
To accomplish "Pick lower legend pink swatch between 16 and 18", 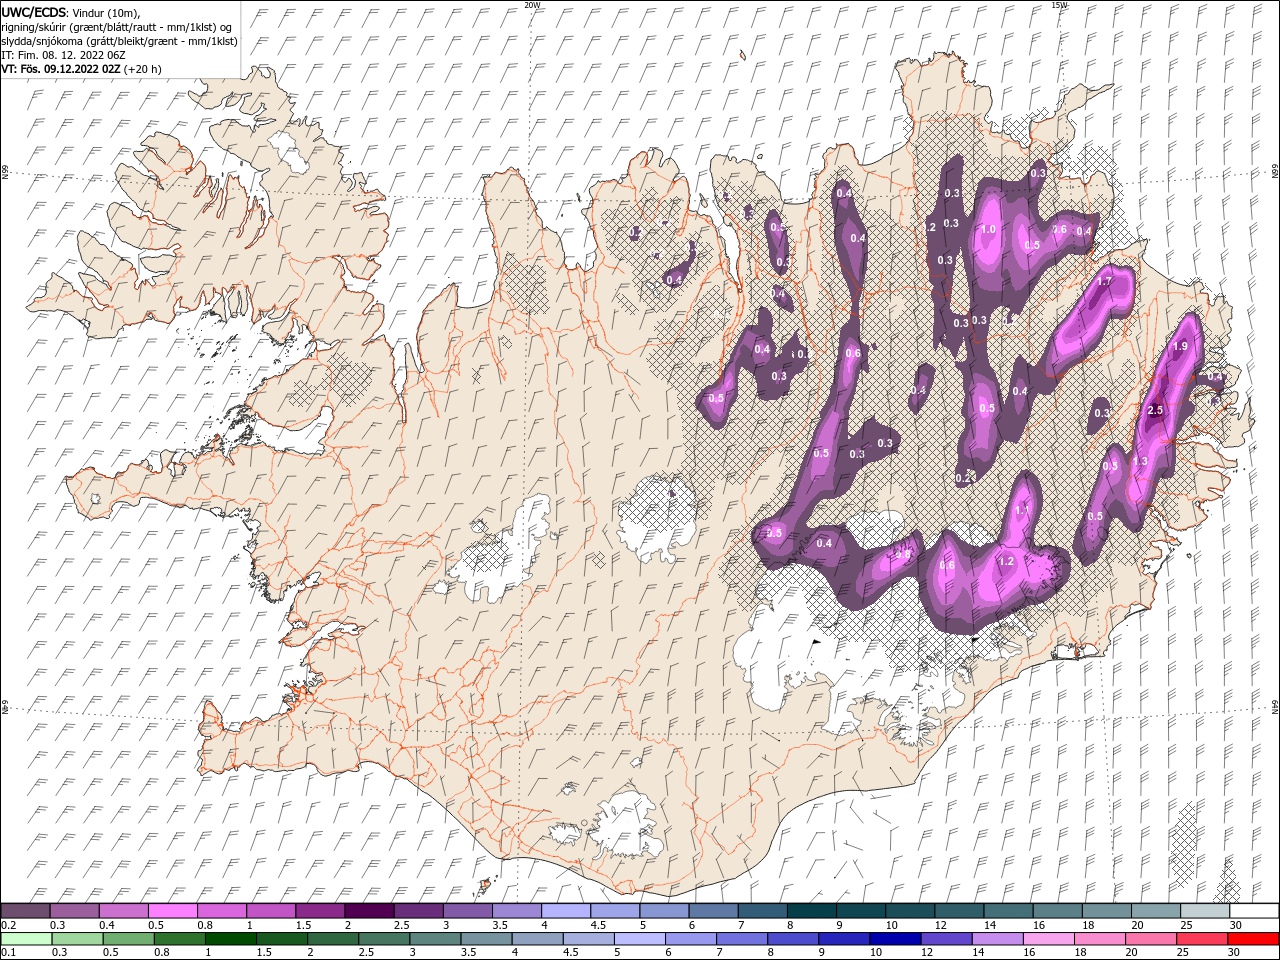I will coord(1048,938).
